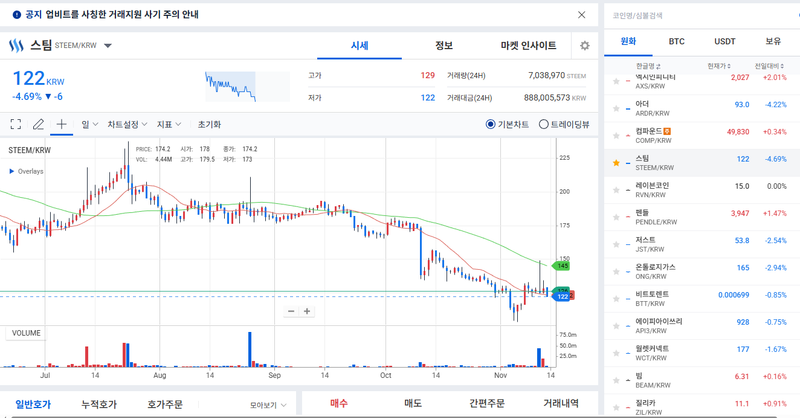Zoom out chart with minus button
The height and width of the screenshot is (418, 800).
291,311
